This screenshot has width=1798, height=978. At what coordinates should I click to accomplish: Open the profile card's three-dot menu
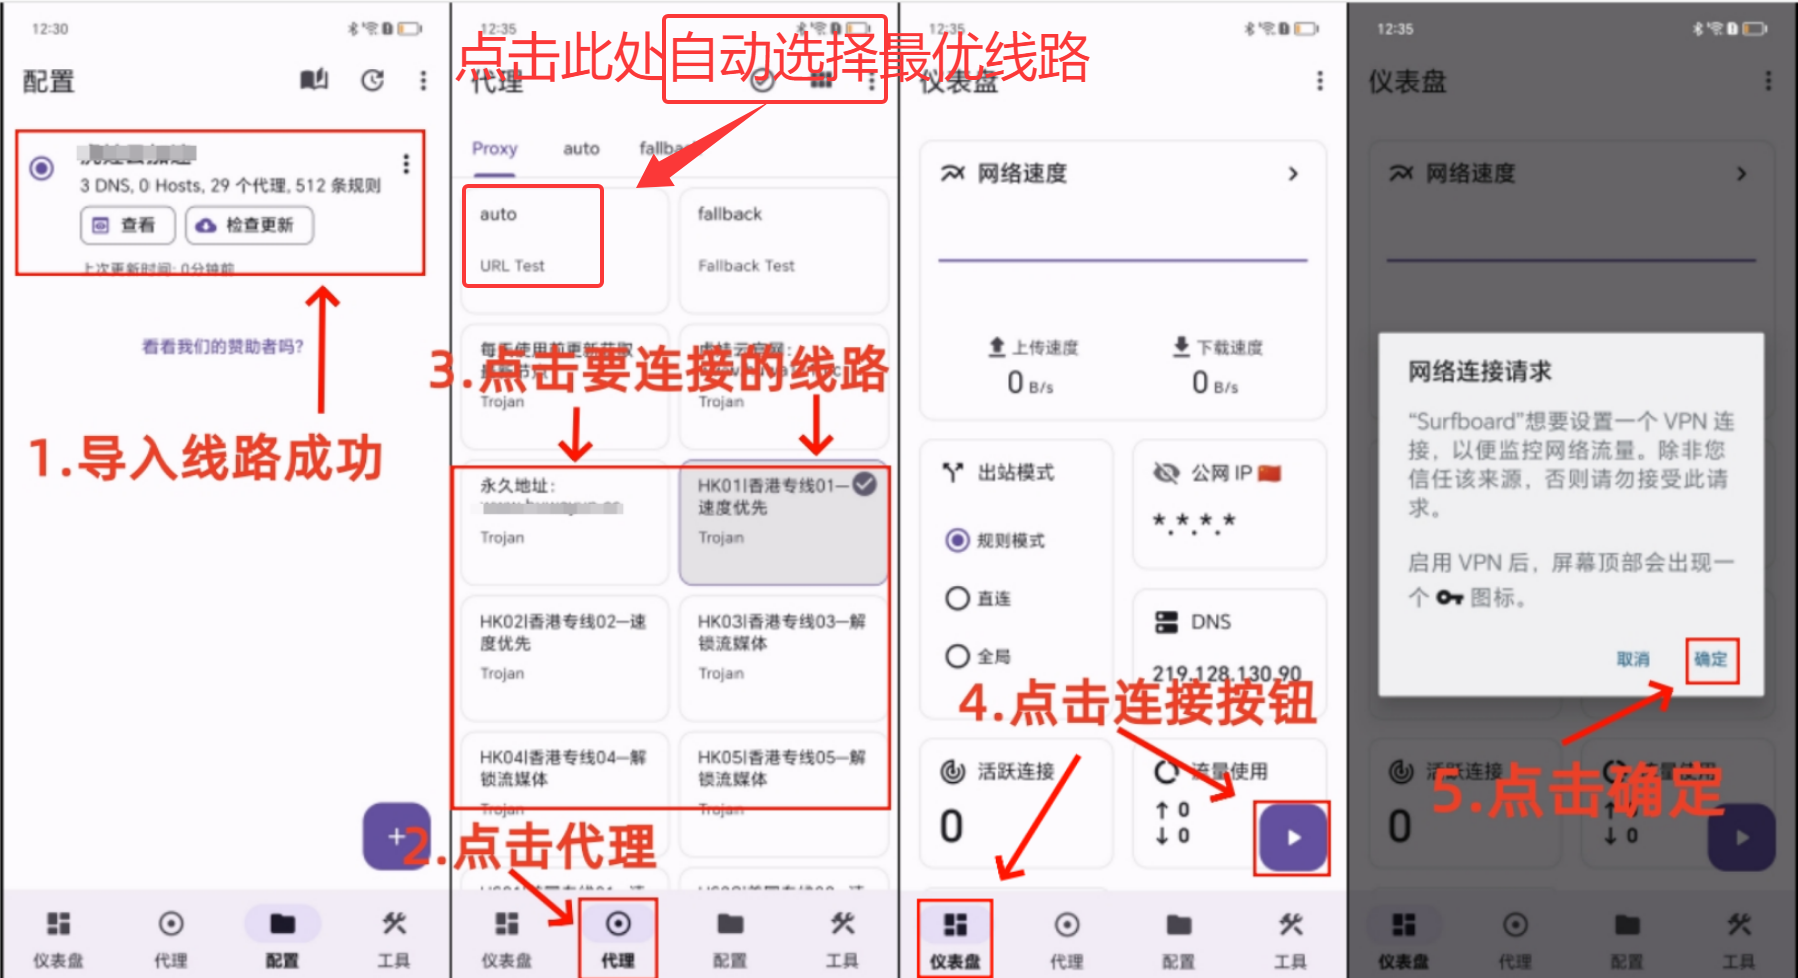[405, 163]
